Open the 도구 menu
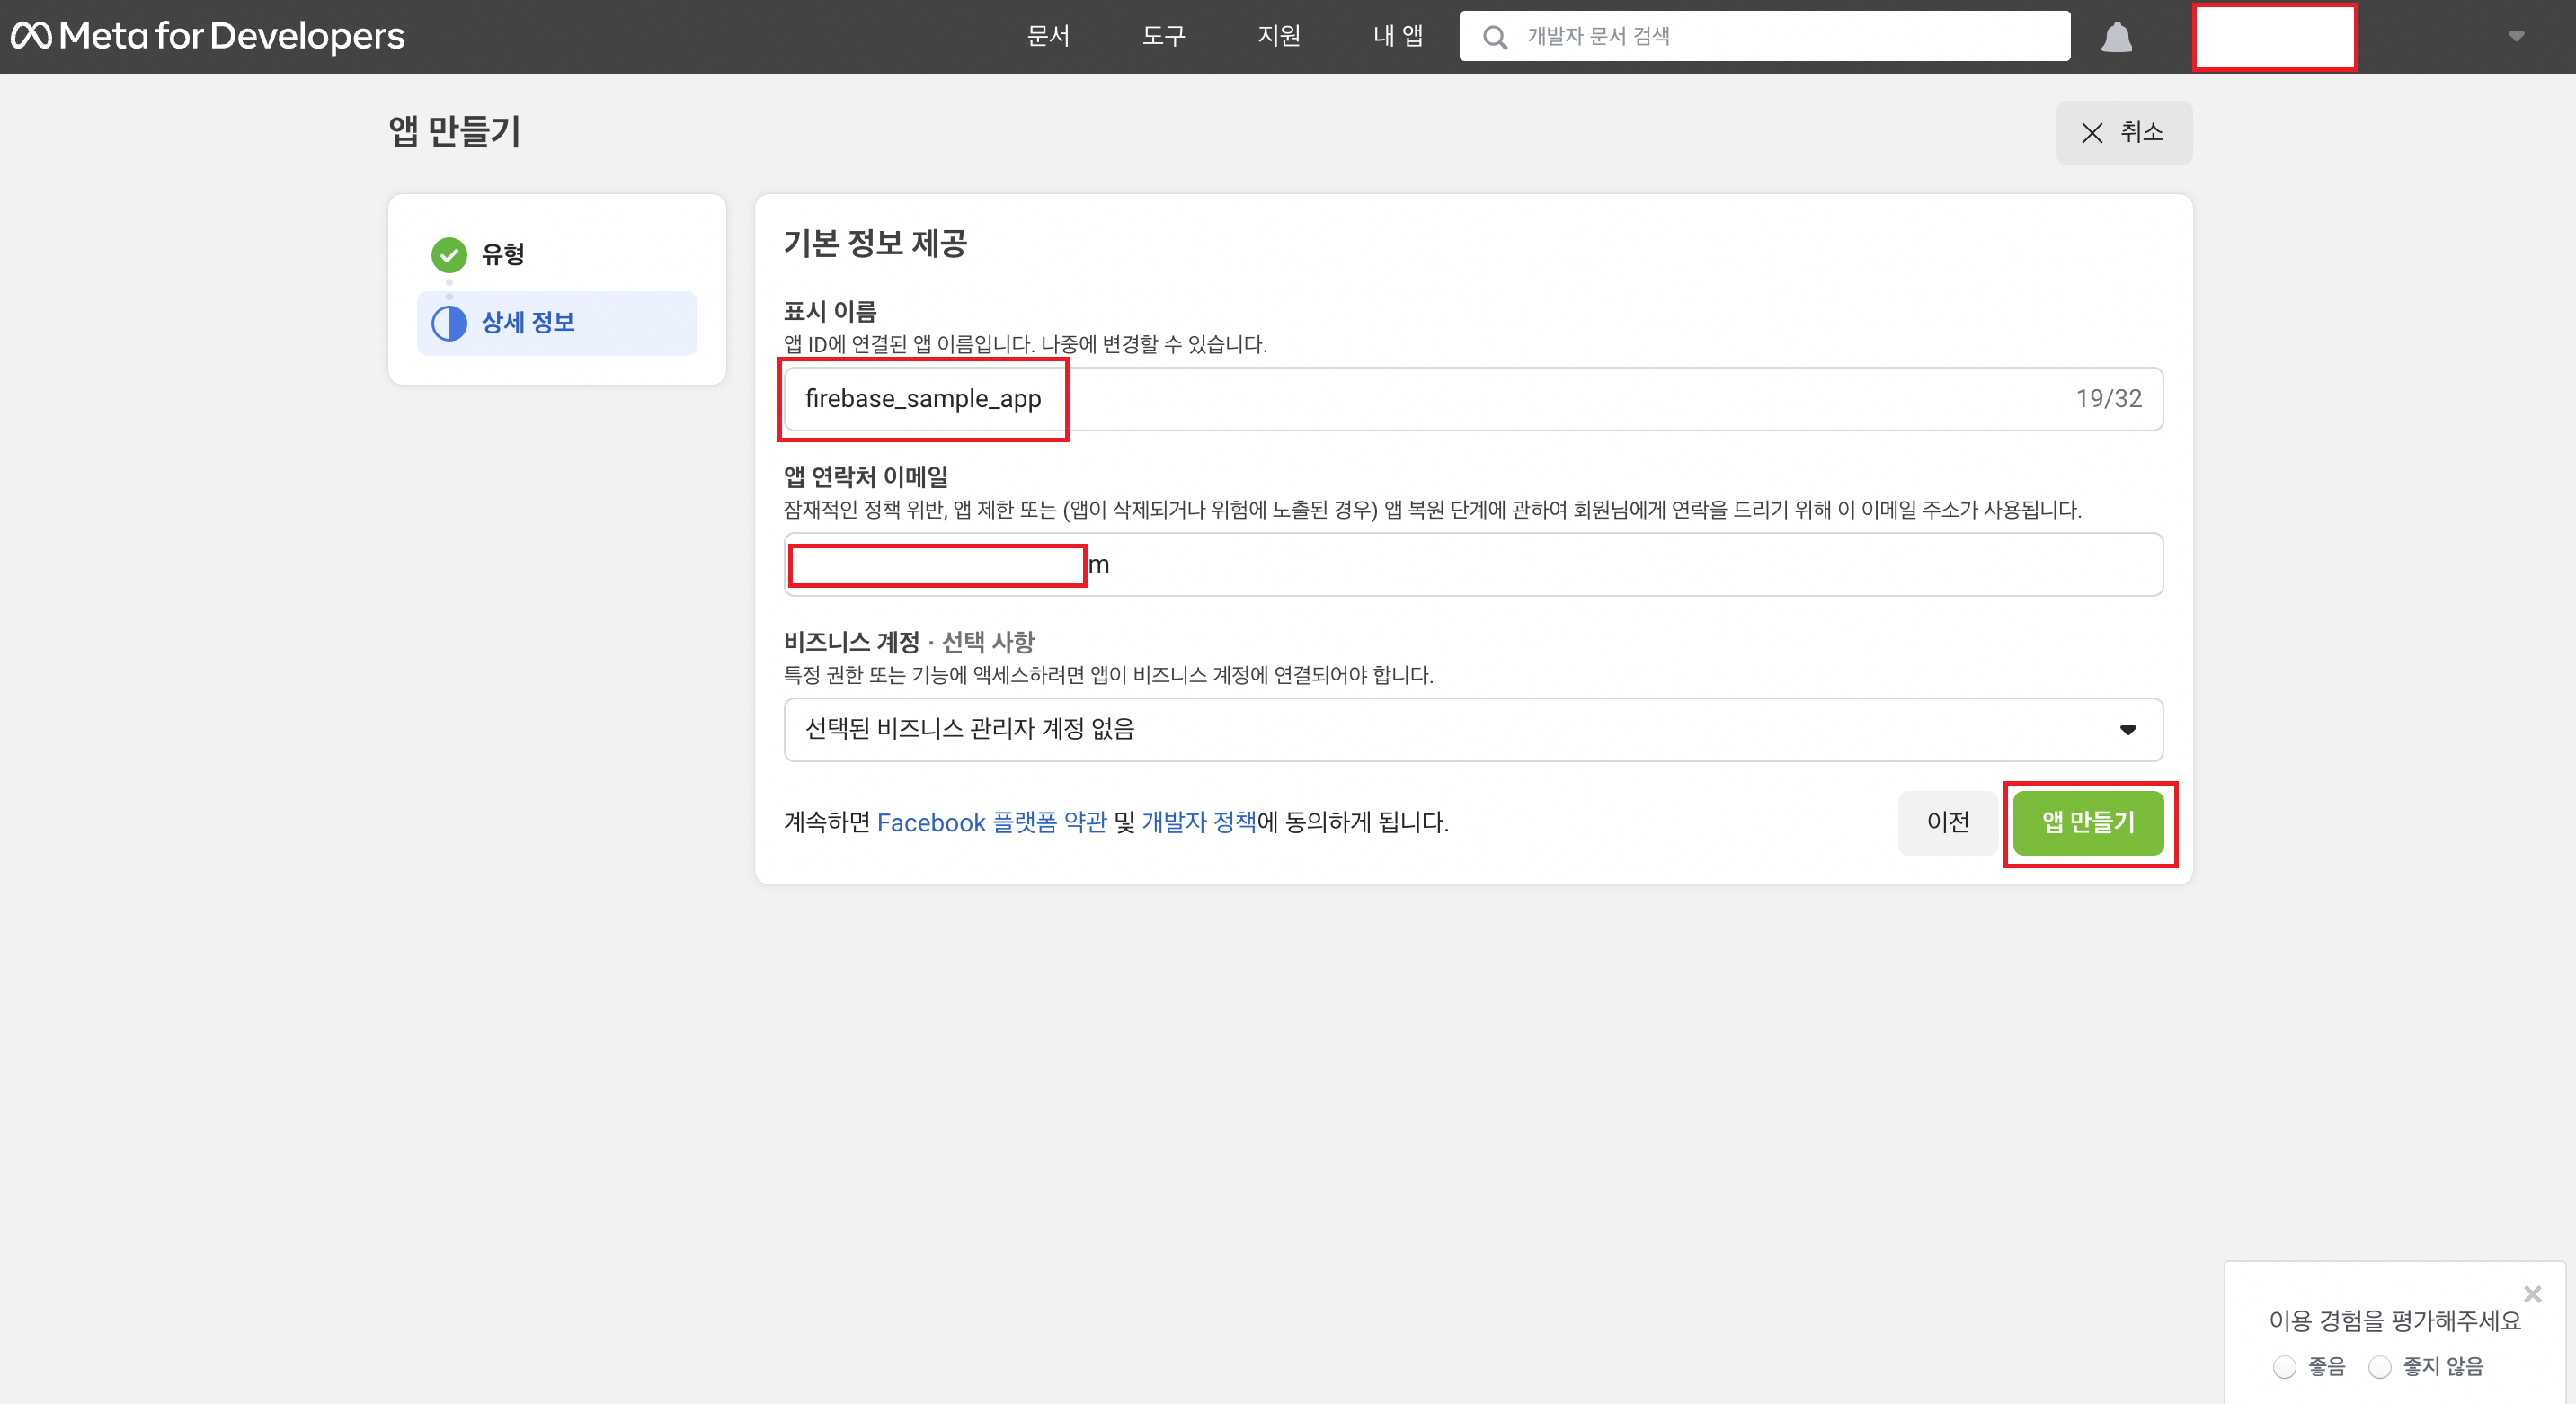Image resolution: width=2576 pixels, height=1404 pixels. click(1163, 36)
